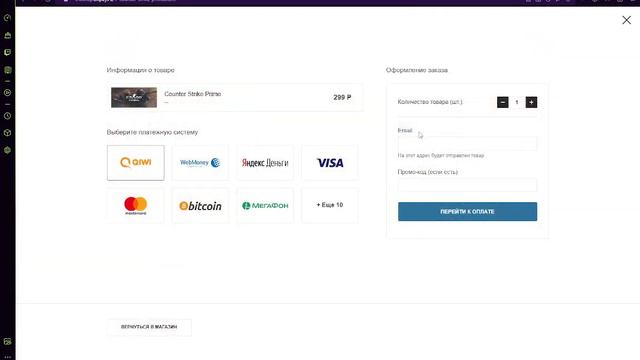
Task: Focus the Email input field
Action: point(467,143)
